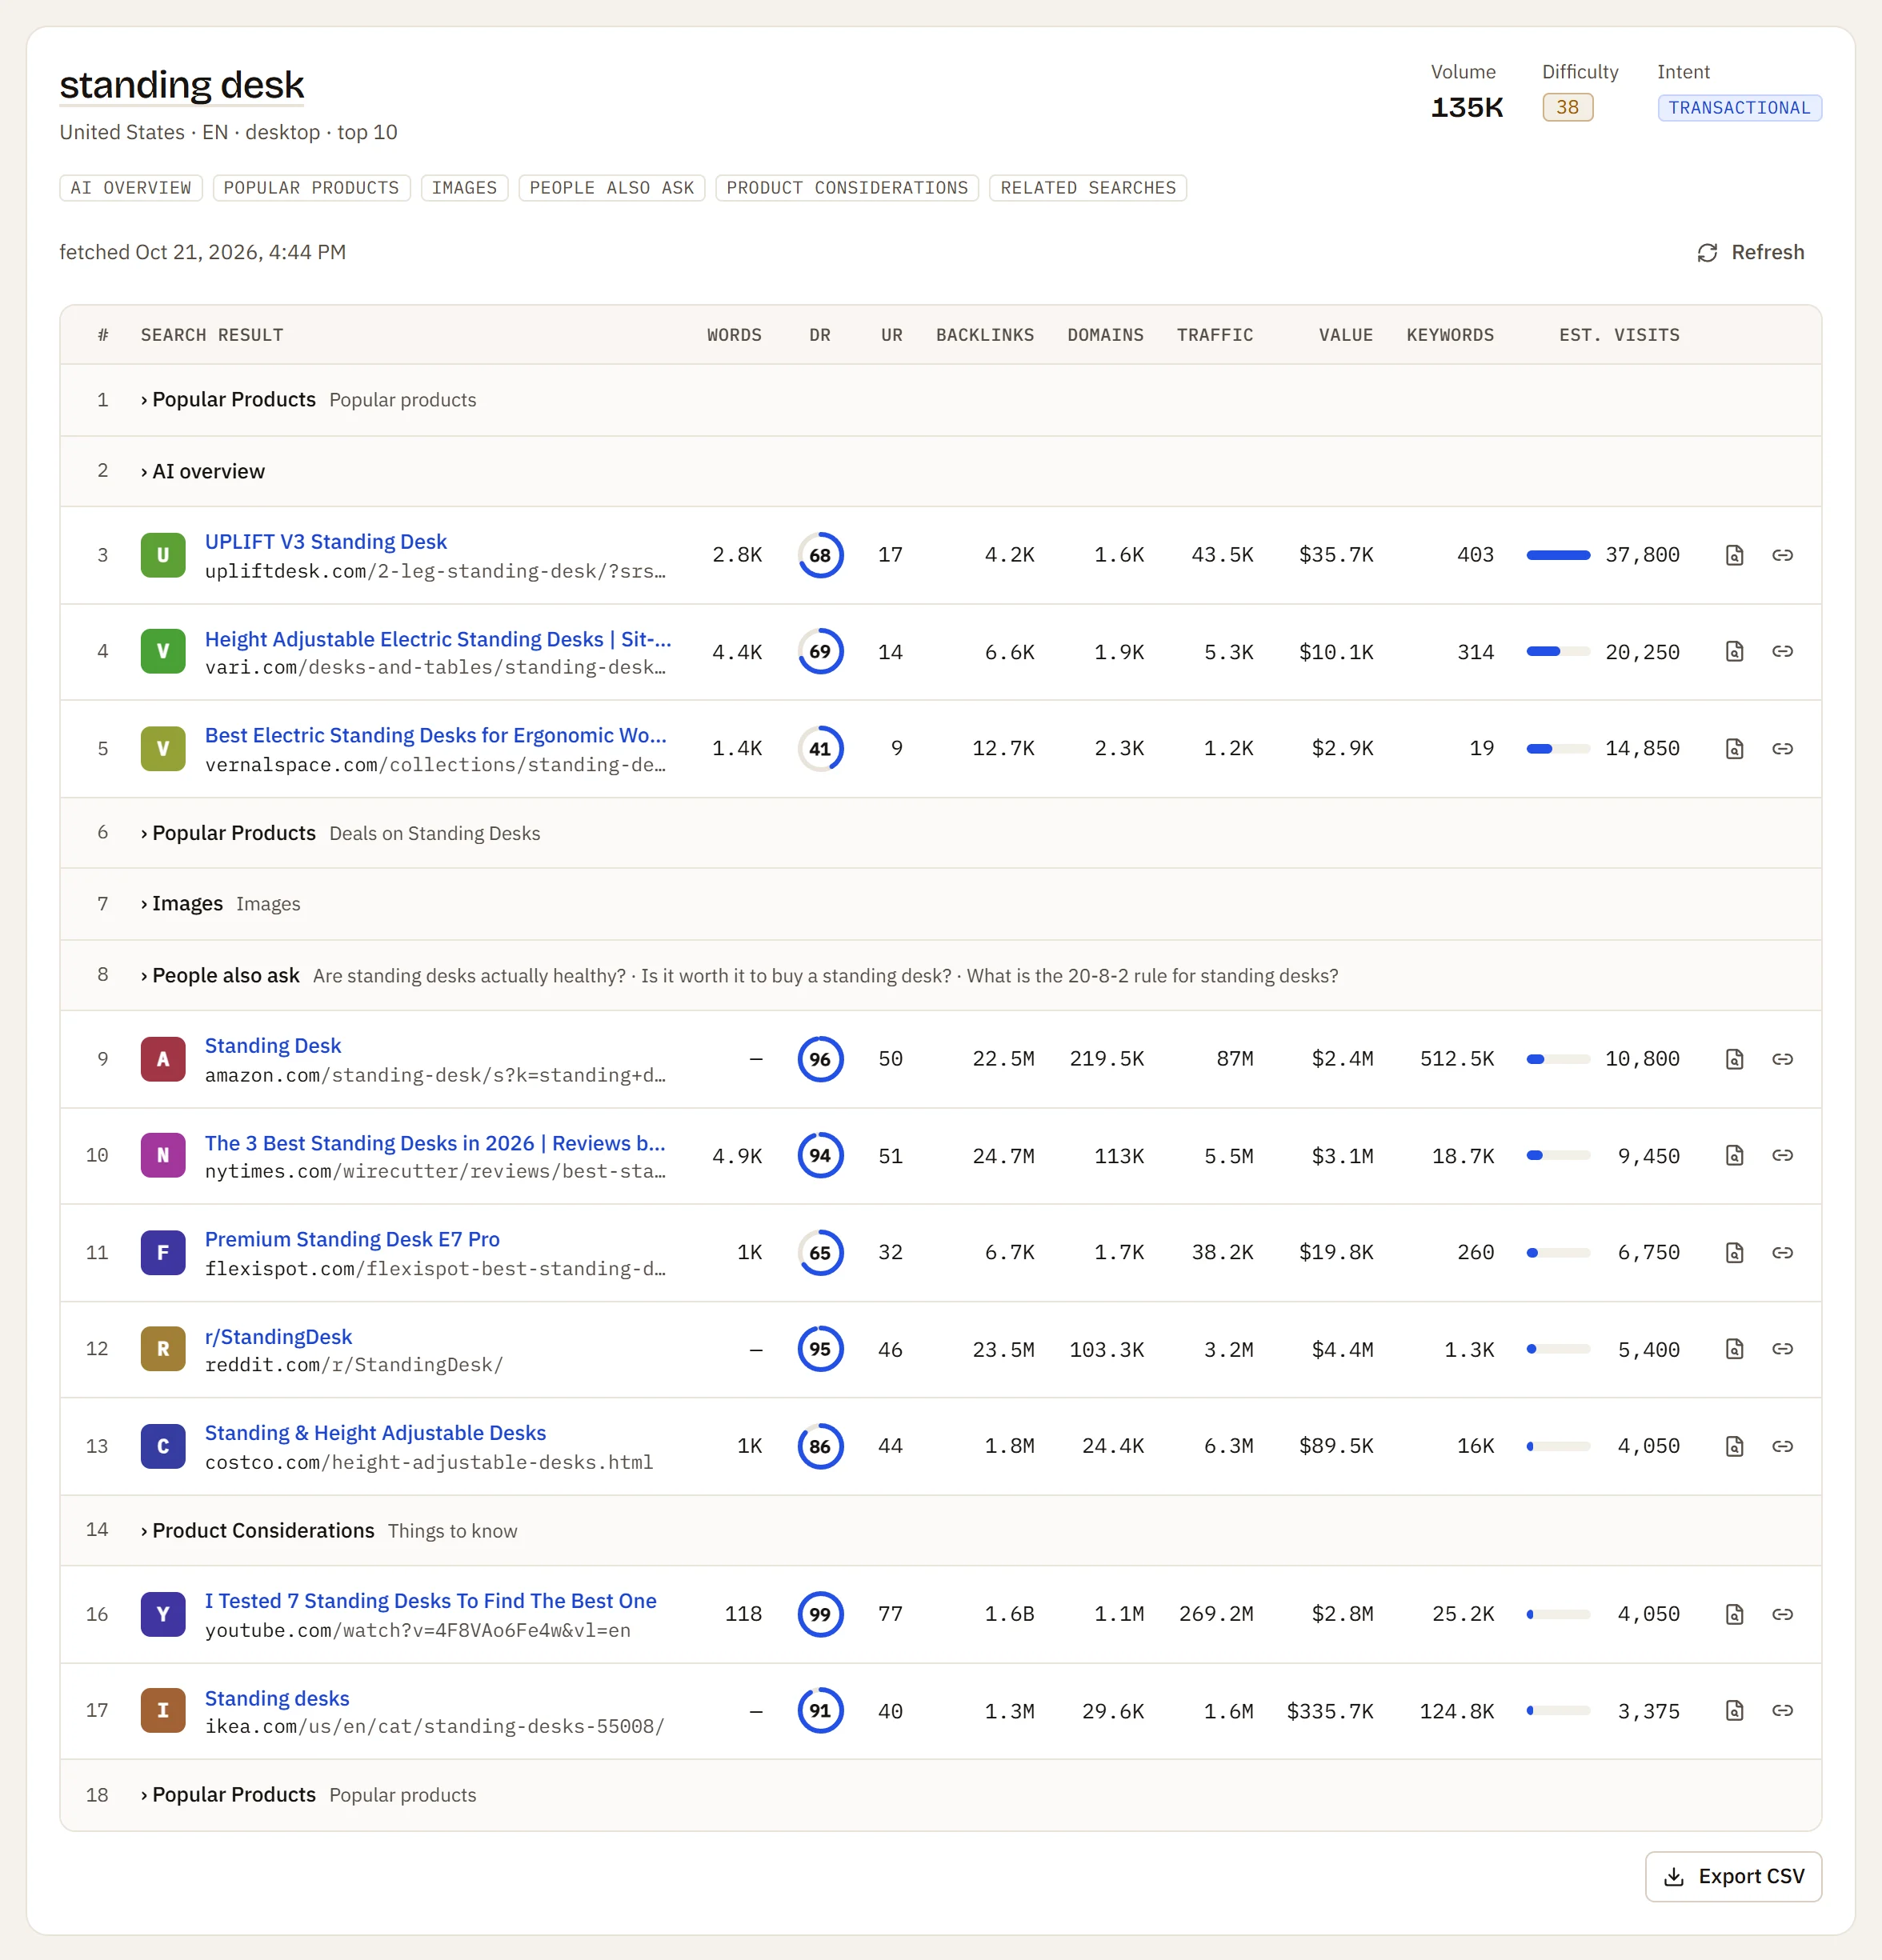This screenshot has width=1882, height=1960.
Task: Open page-inspect icon for amazon.com row
Action: click(1734, 1059)
